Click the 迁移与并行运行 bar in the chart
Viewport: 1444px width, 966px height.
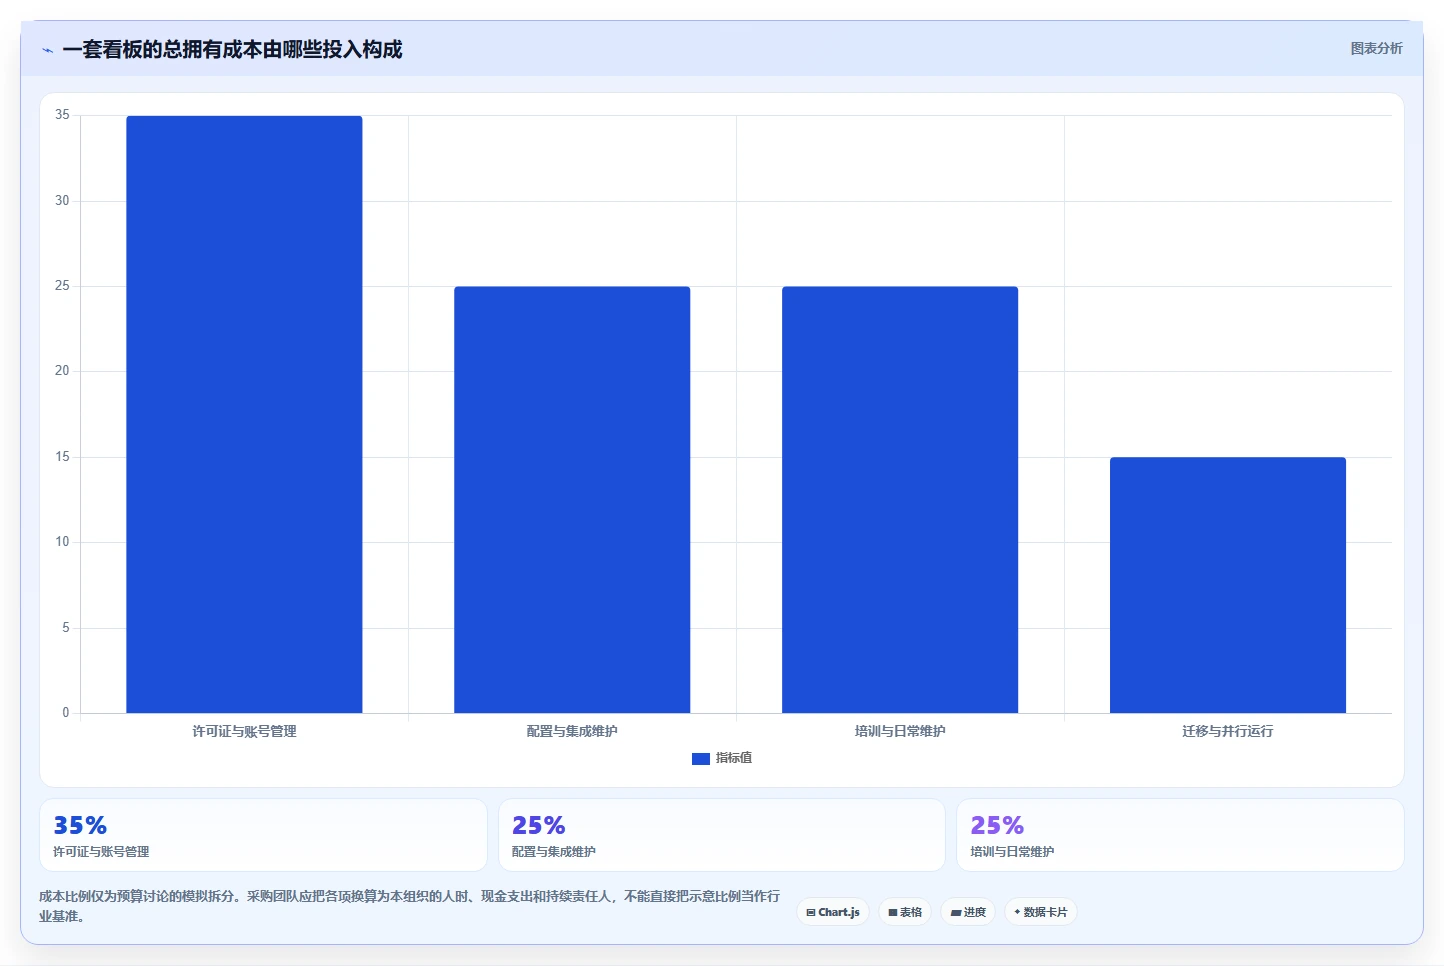tap(1228, 585)
